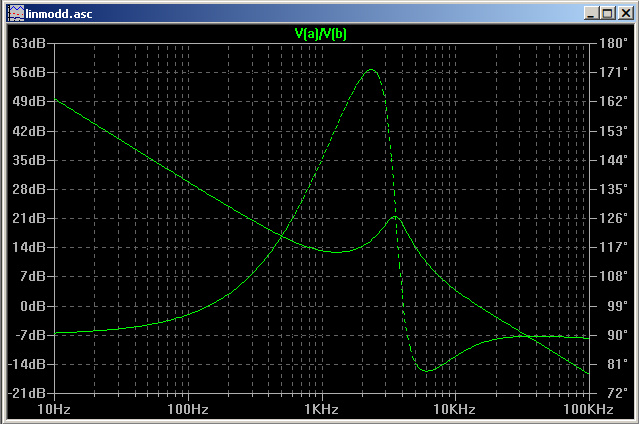The image size is (639, 424).
Task: Click the 153° phase axis label
Action: (613, 131)
